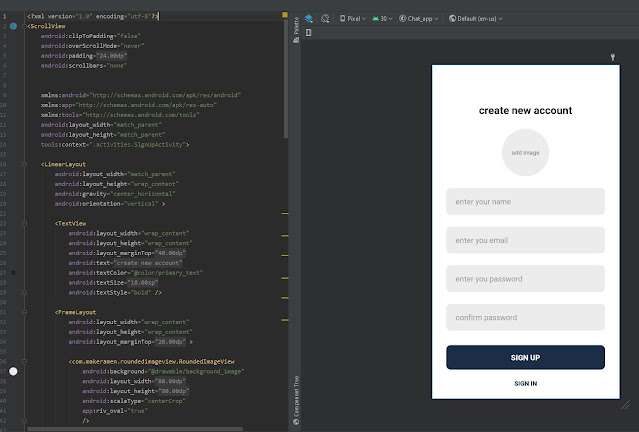Screen dimensions: 639x432
Task: Click the resize handle at preview bottom-right
Action: [625, 404]
